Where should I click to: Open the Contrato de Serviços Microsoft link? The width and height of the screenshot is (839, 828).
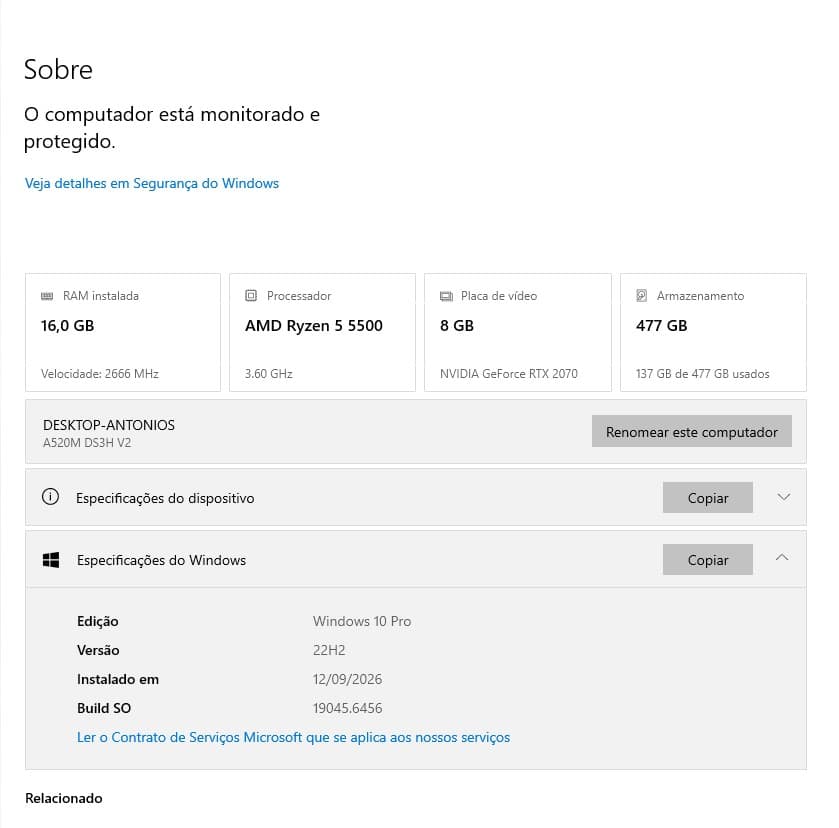point(293,737)
